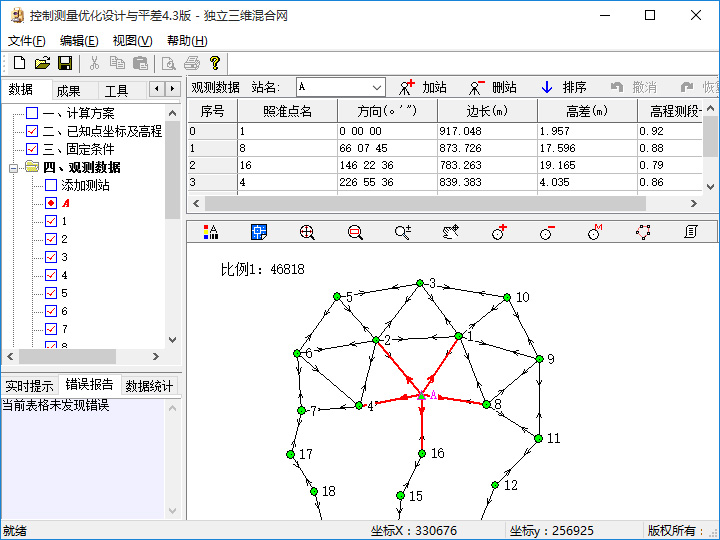Viewport: 720px width, 540px height.
Task: Click the plus/minus zoom magnifier icon
Action: point(403,232)
